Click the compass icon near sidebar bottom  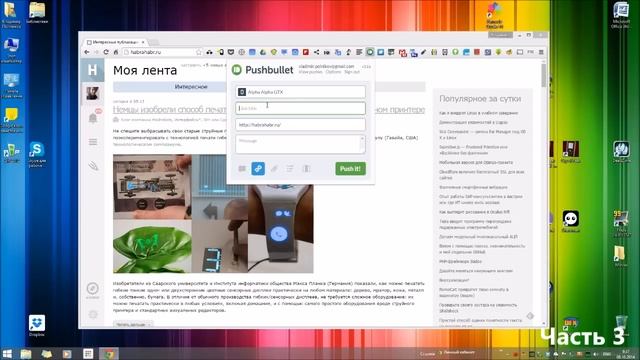tap(93, 289)
